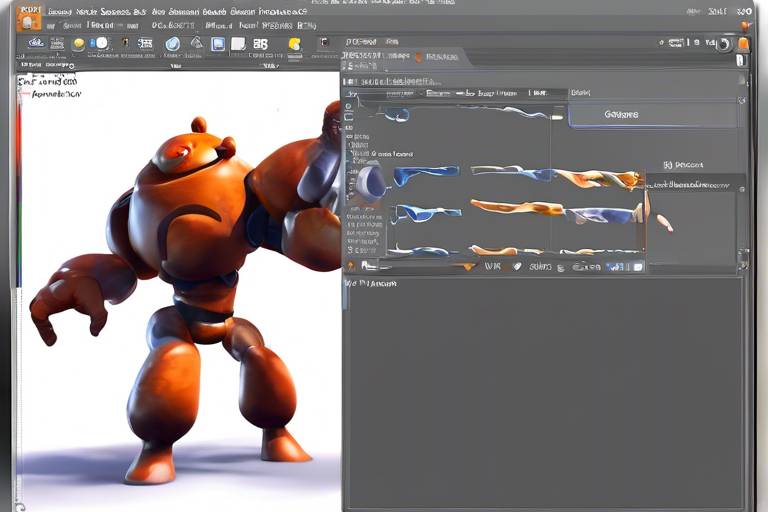Click the small orange icon in the panel tab strip
The image size is (768, 512).
coord(418,57)
